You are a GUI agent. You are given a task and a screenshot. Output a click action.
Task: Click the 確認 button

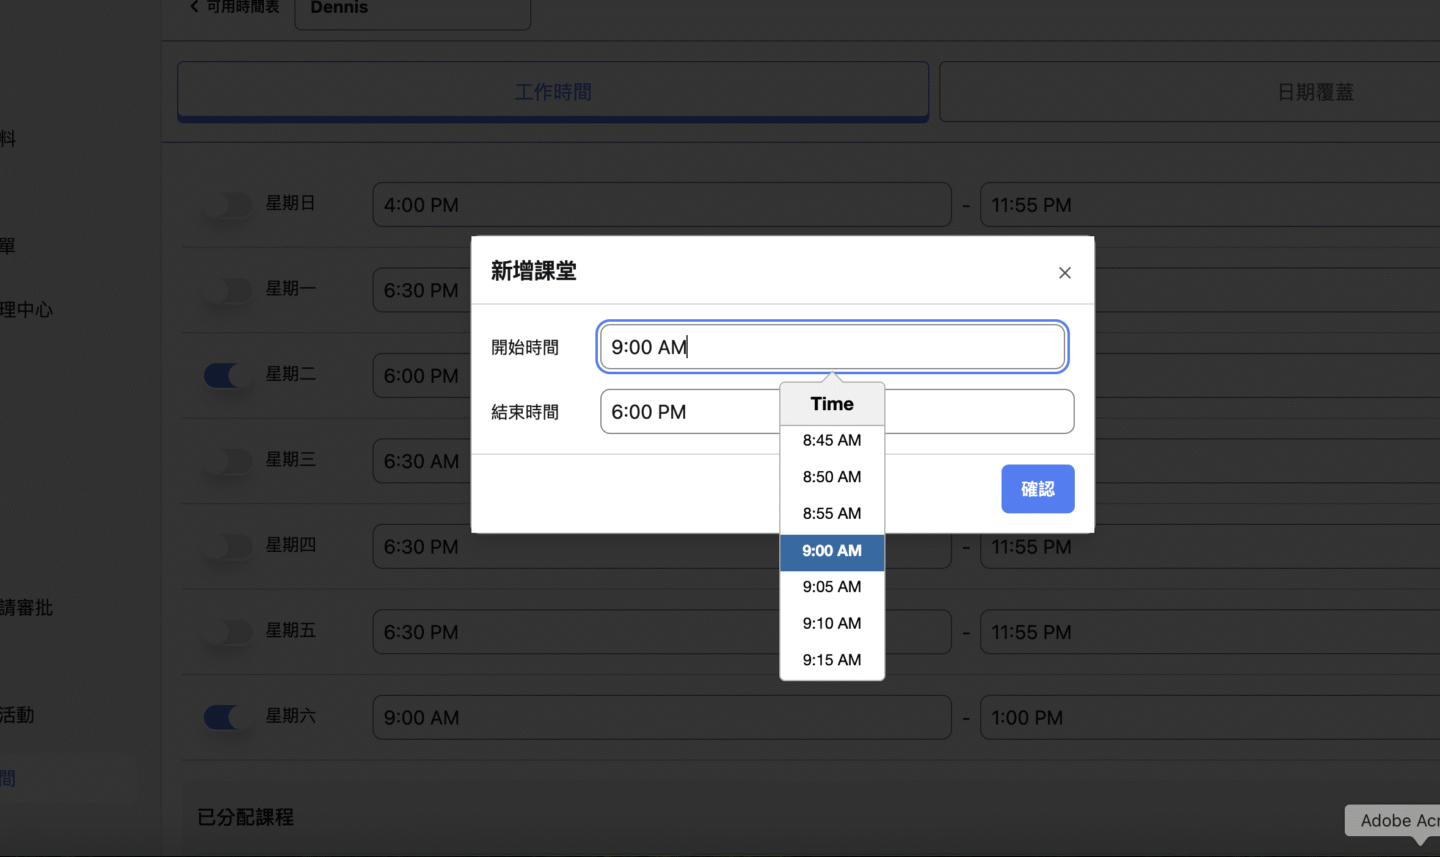[1037, 489]
